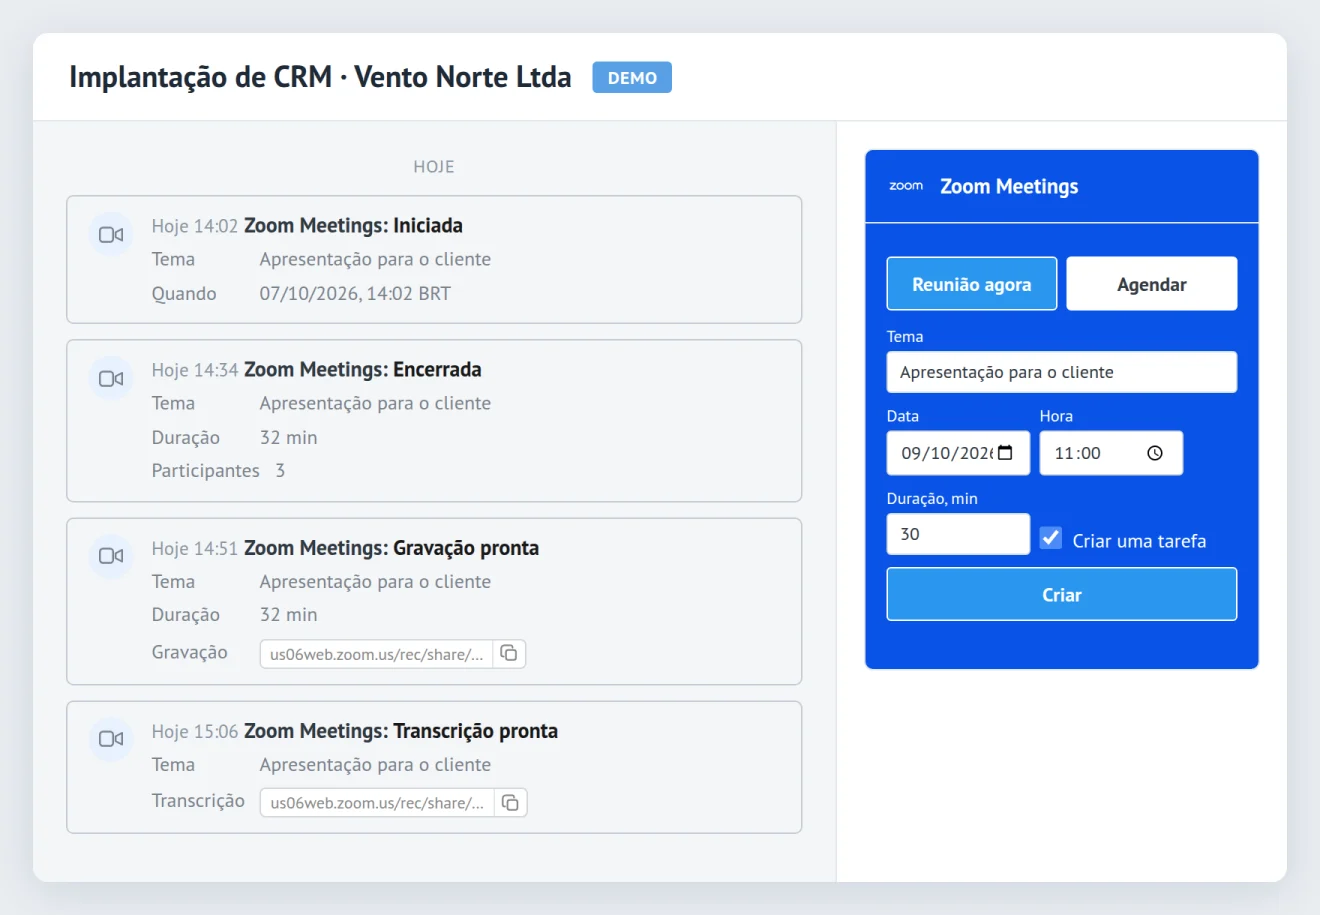The image size is (1320, 915).
Task: Uncheck the Criar uma tarefa checkbox
Action: pos(1050,538)
